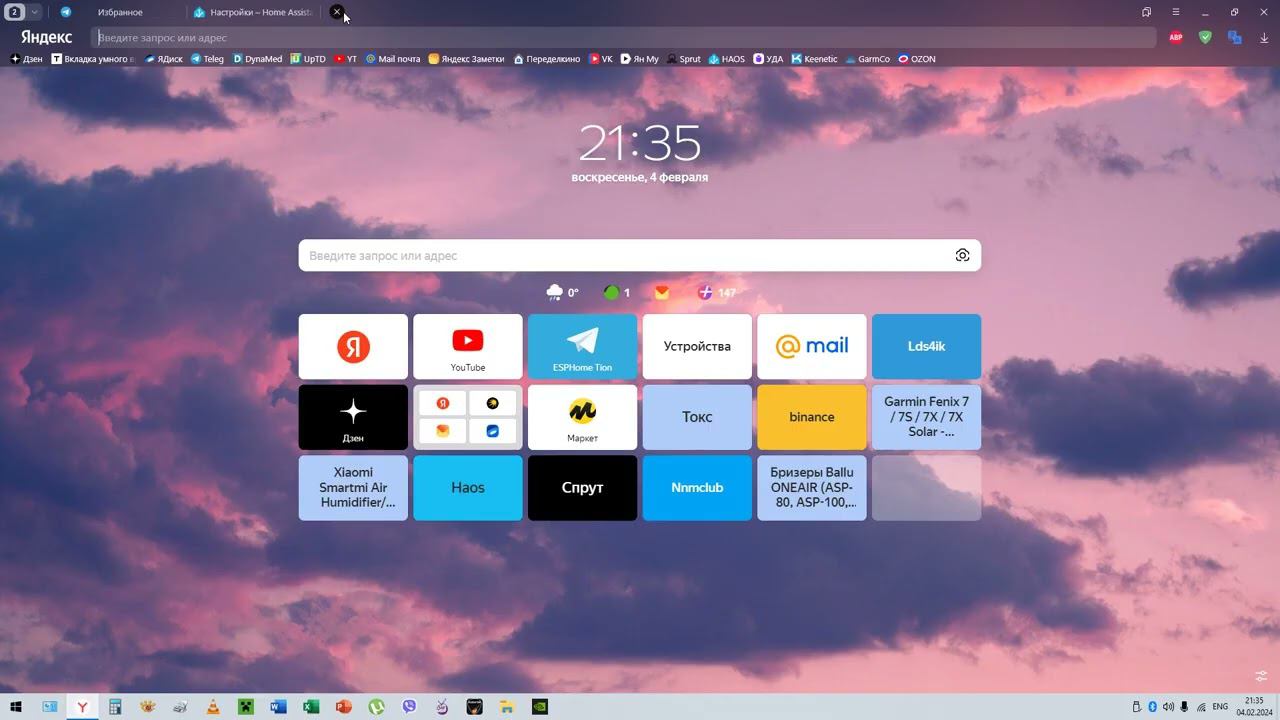Image resolution: width=1280 pixels, height=720 pixels.
Task: Click the Bluetooth tray icon
Action: point(1152,707)
